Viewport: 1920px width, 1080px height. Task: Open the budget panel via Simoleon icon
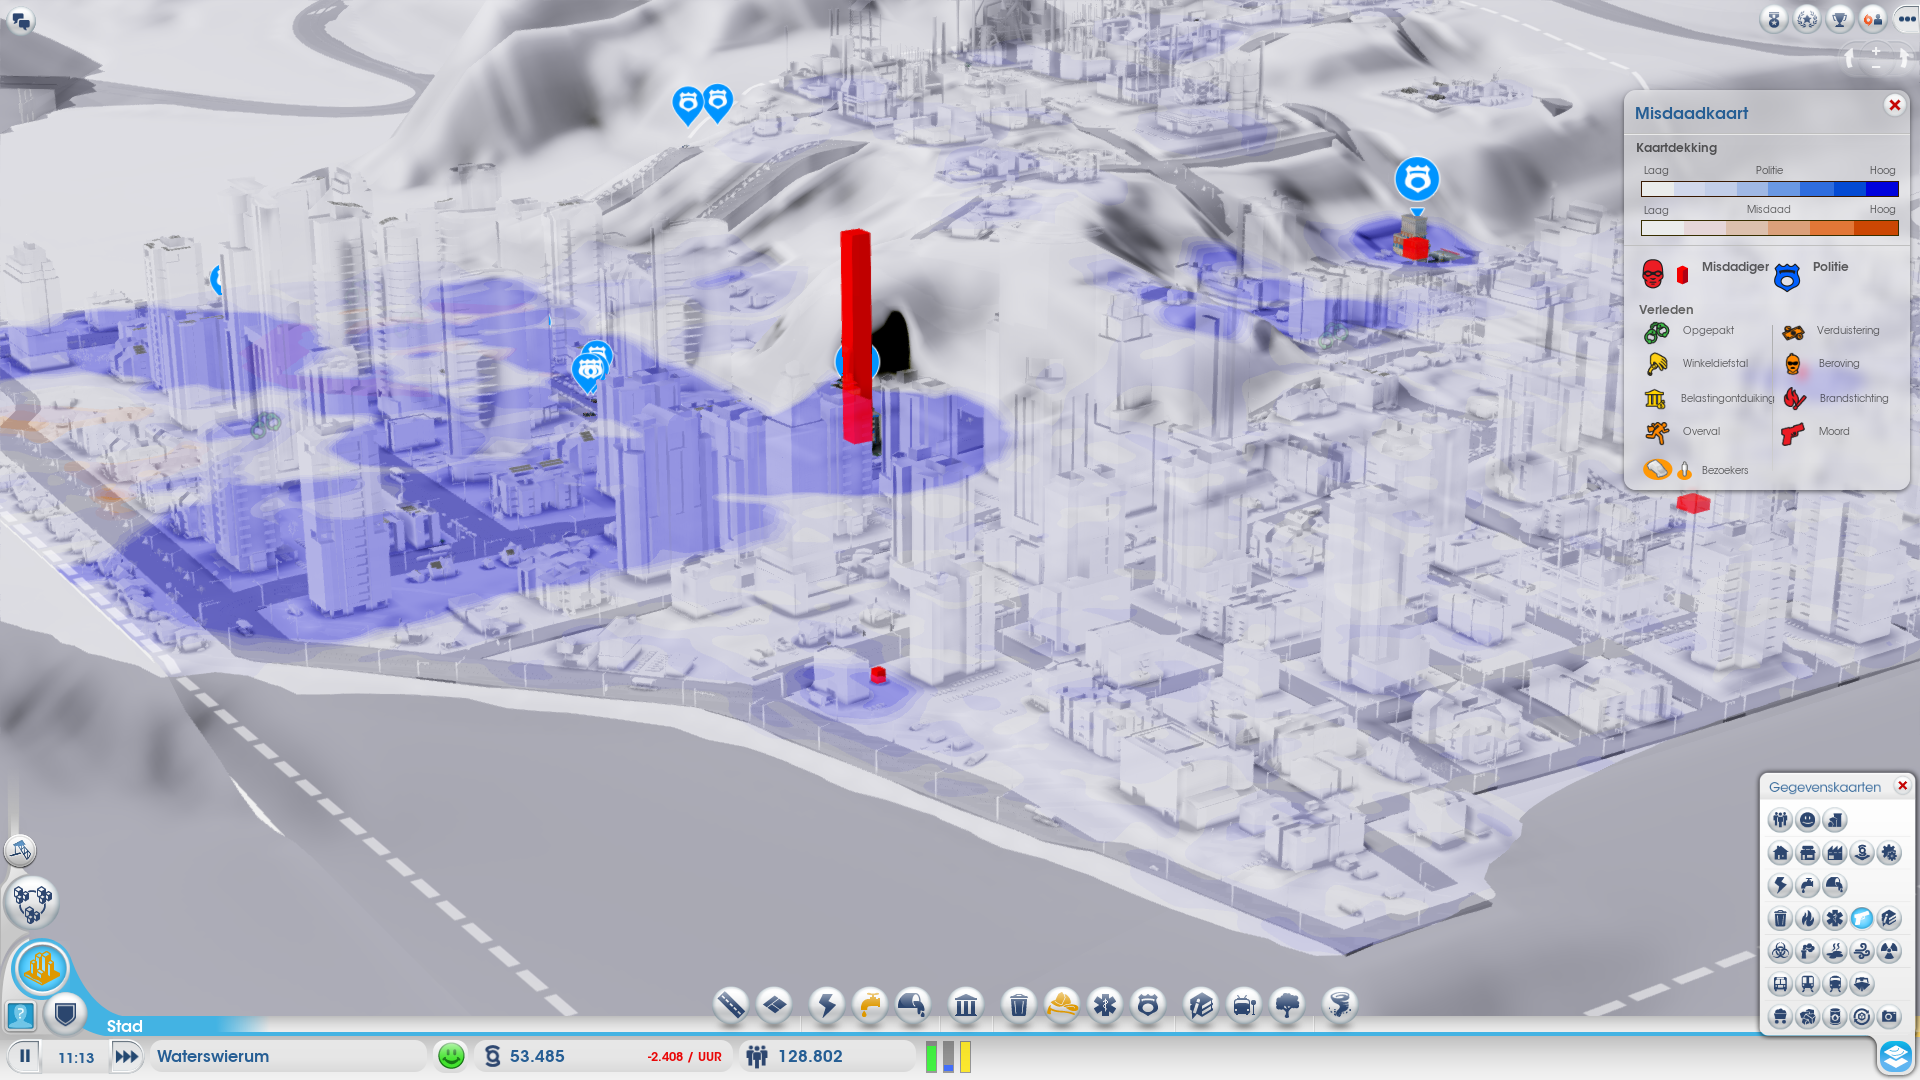[492, 1056]
